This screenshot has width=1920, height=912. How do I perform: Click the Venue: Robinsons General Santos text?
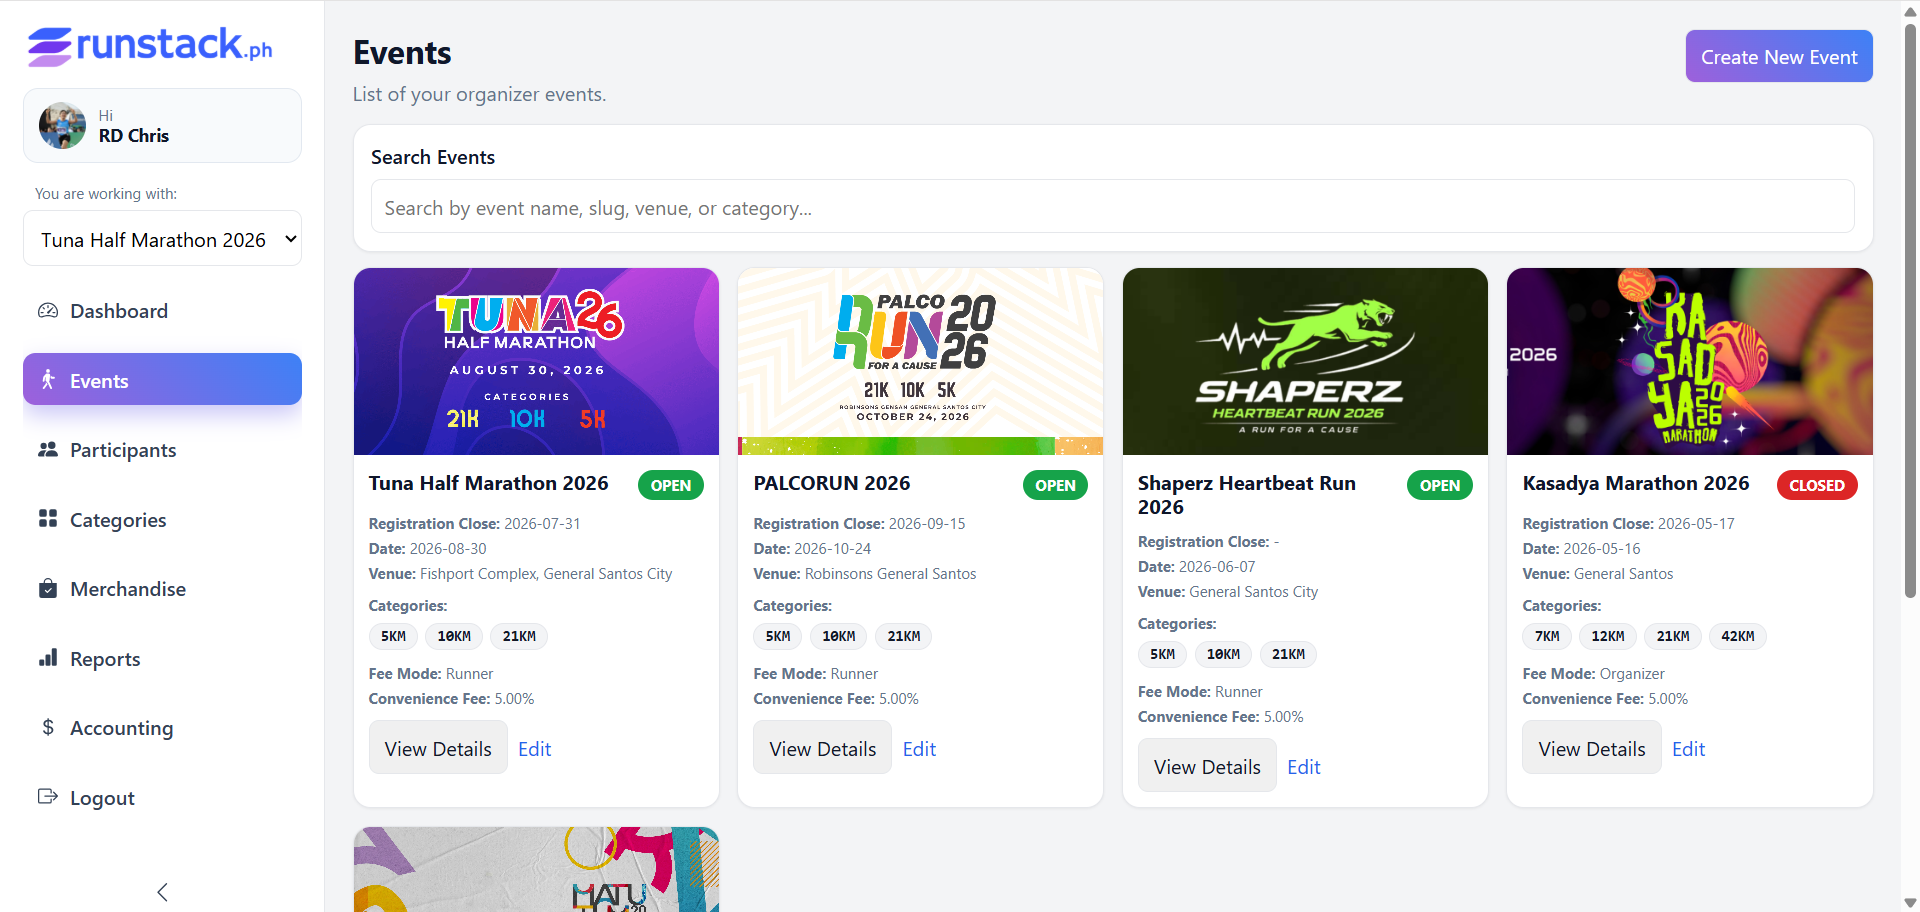point(865,574)
